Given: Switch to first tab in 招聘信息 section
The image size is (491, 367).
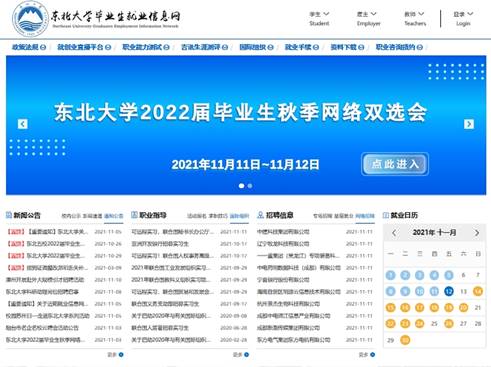Looking at the screenshot, I should tap(322, 216).
